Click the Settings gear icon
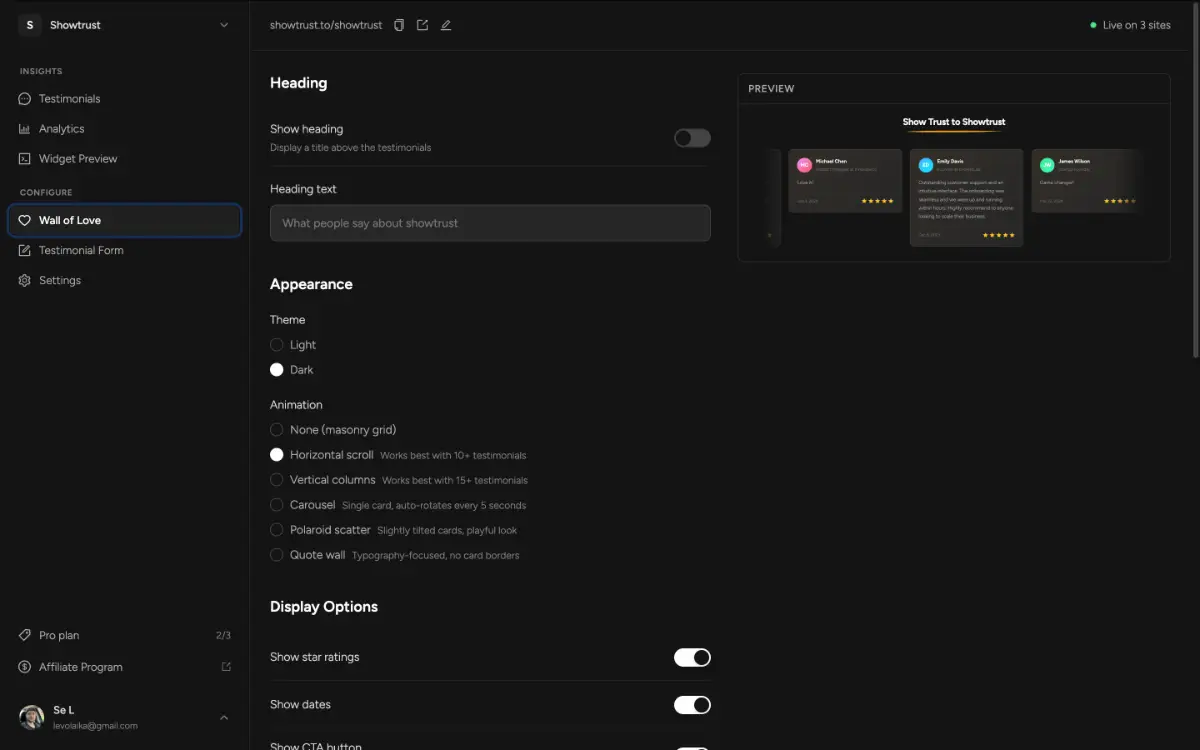The image size is (1200, 750). coord(25,281)
